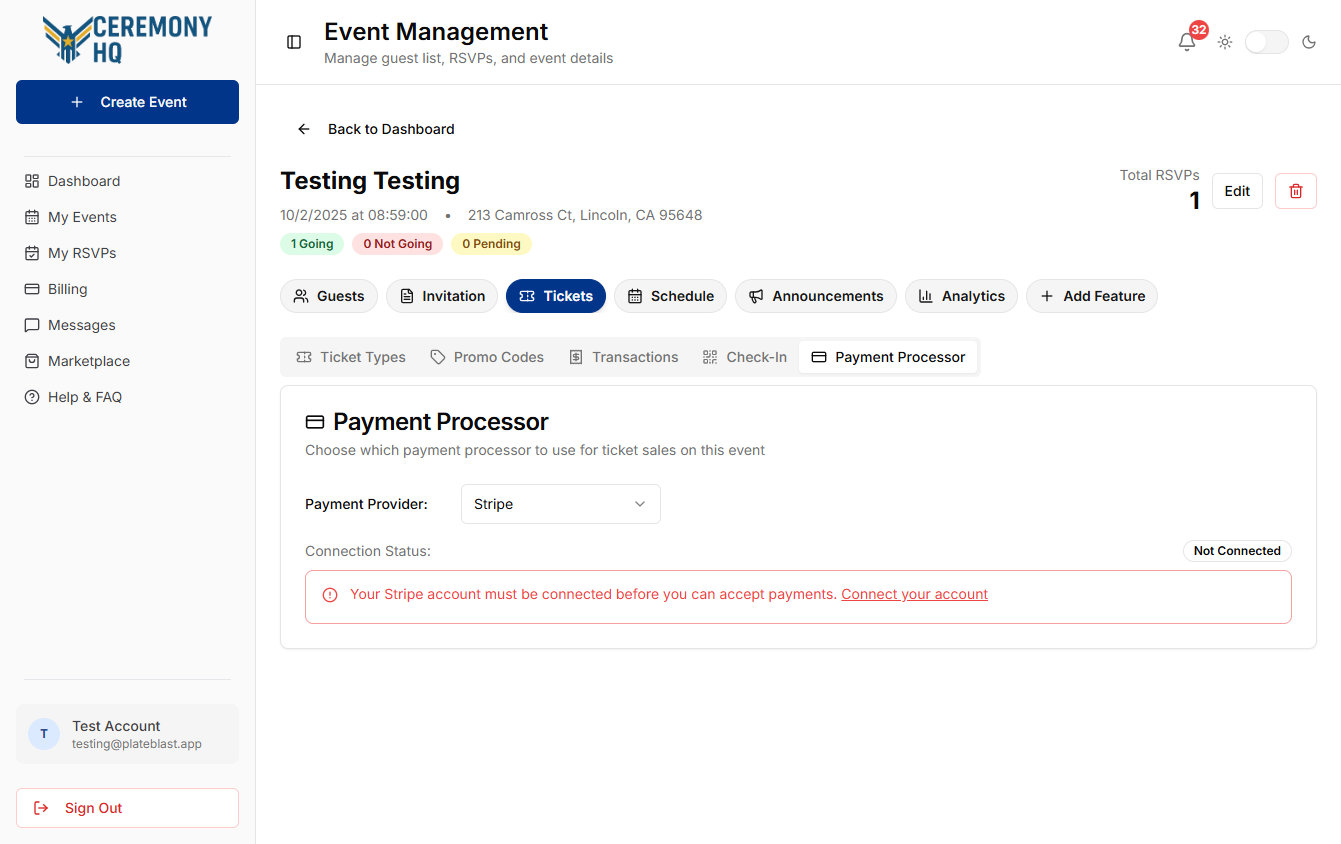
Task: Click the Edit event button
Action: coord(1237,191)
